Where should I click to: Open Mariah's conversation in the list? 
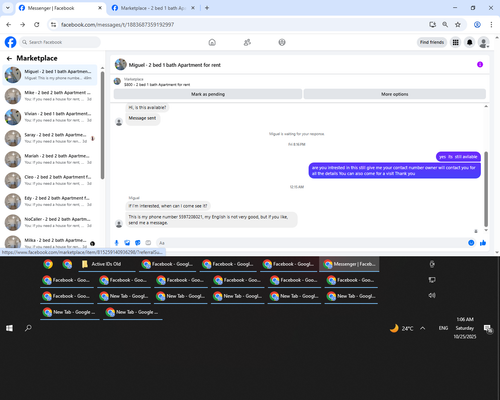point(50,159)
